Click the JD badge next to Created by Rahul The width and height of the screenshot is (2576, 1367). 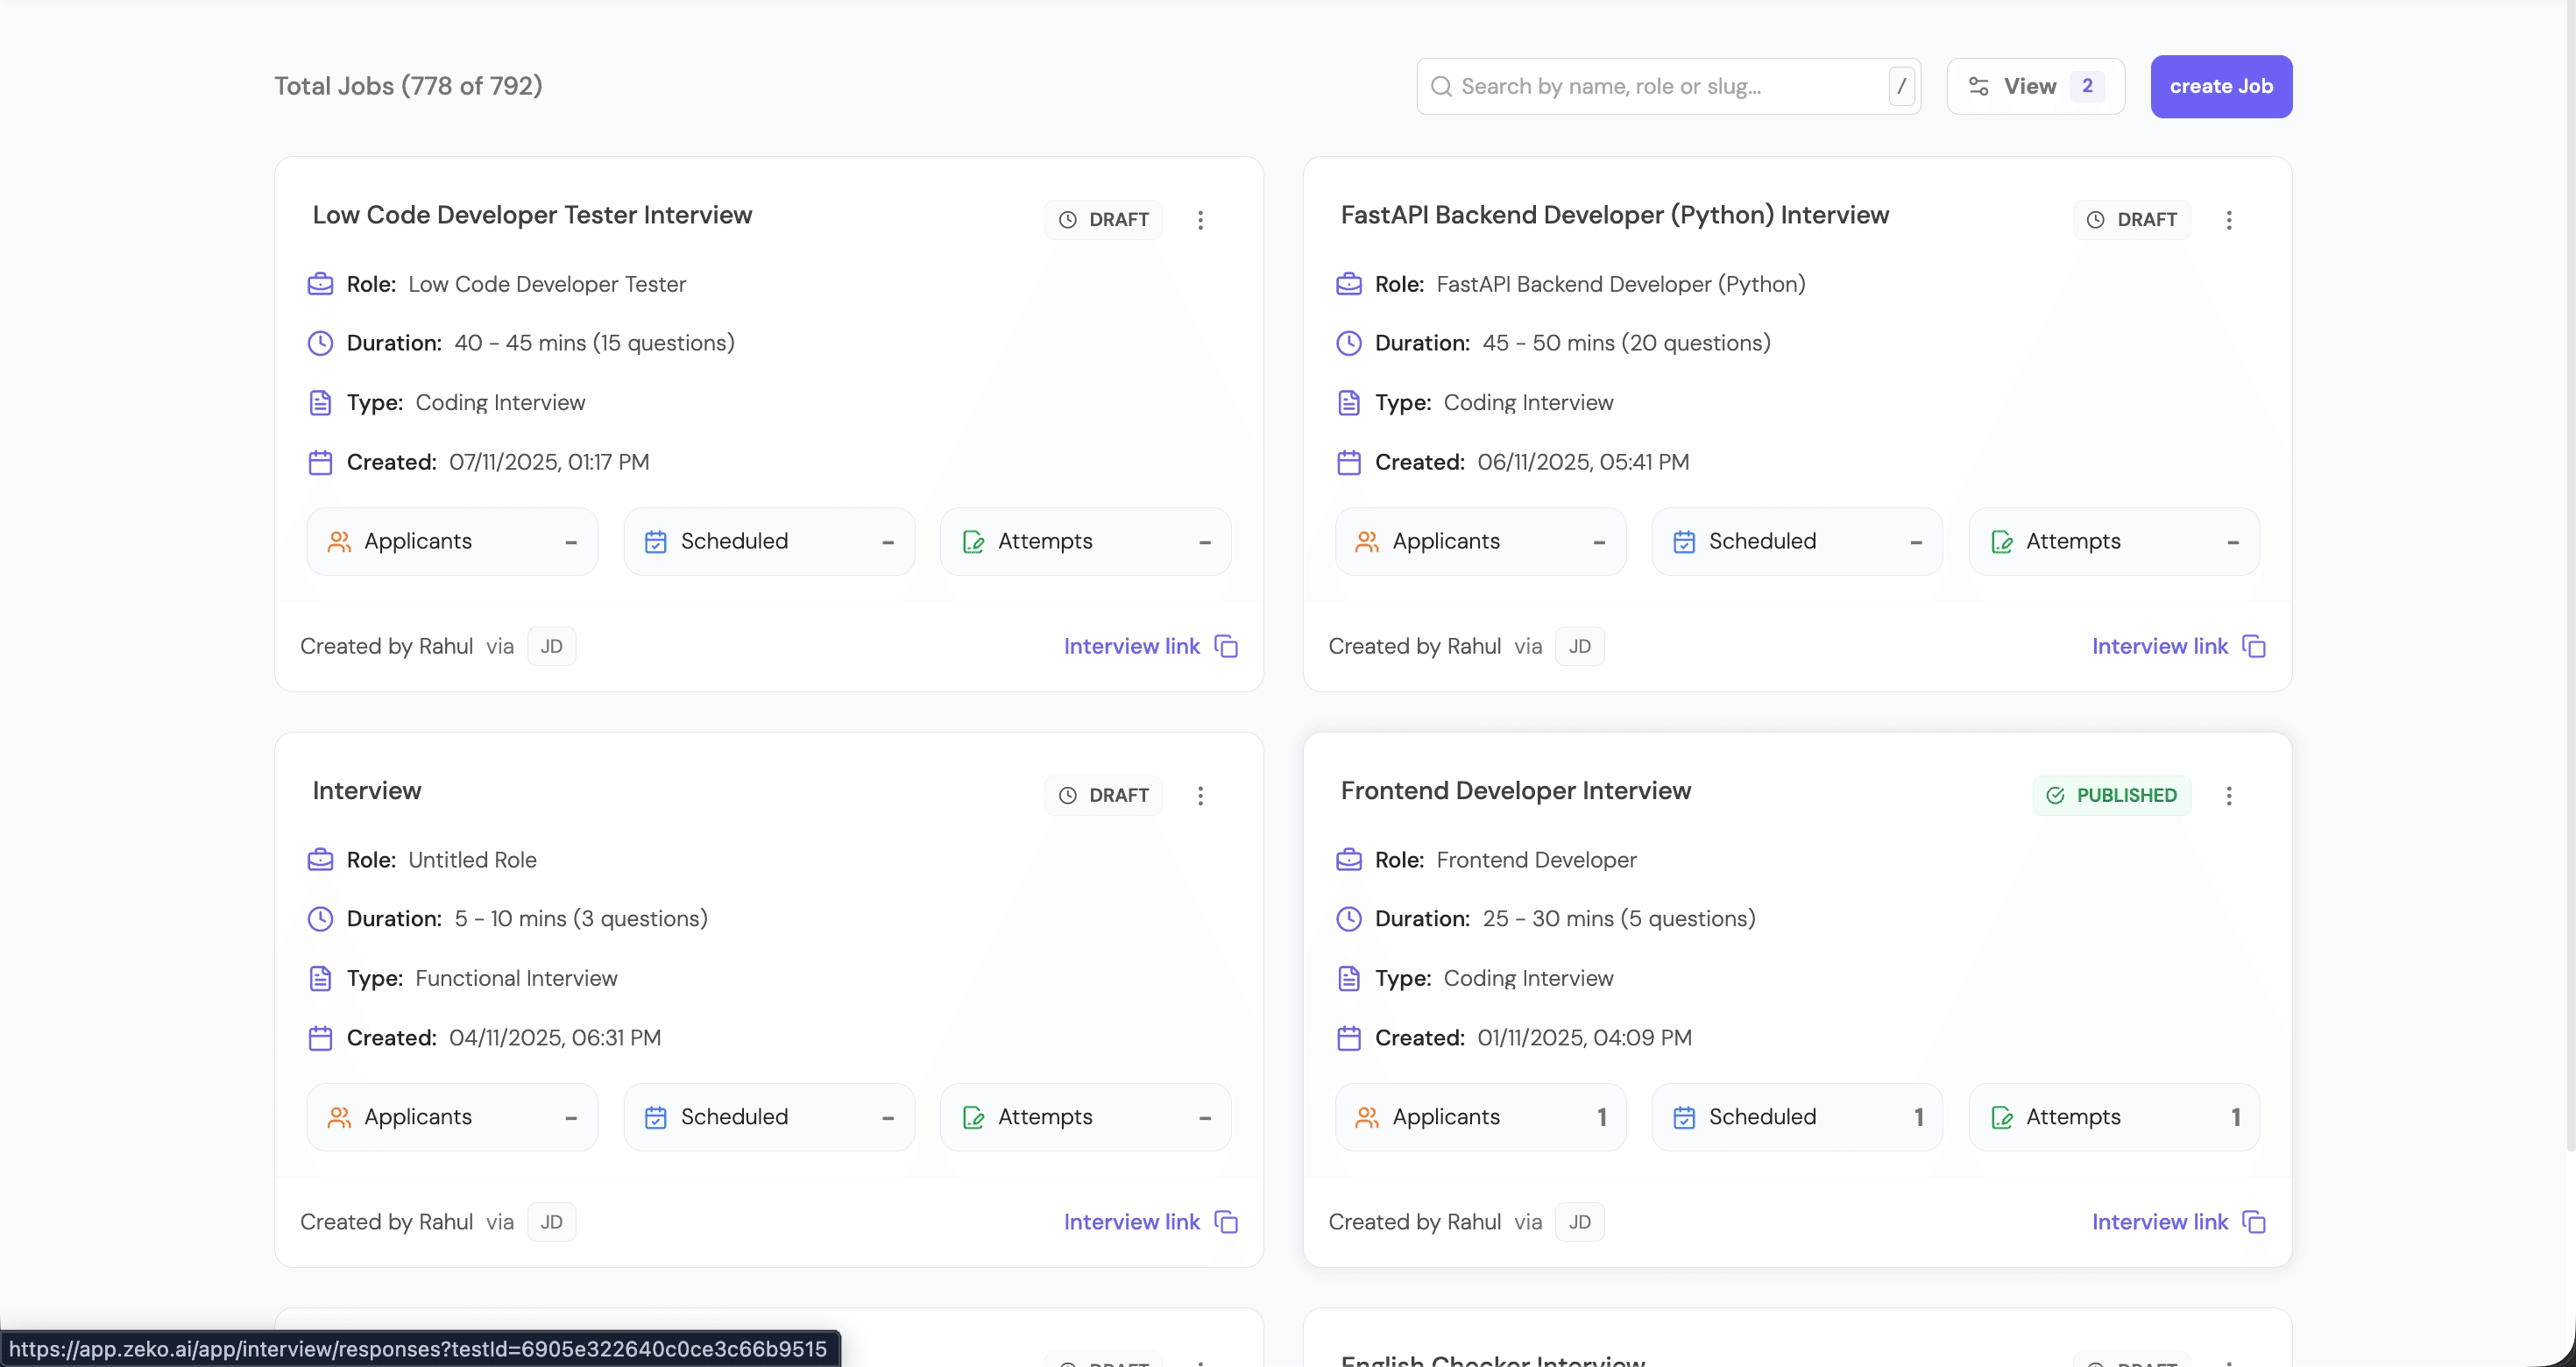point(552,646)
